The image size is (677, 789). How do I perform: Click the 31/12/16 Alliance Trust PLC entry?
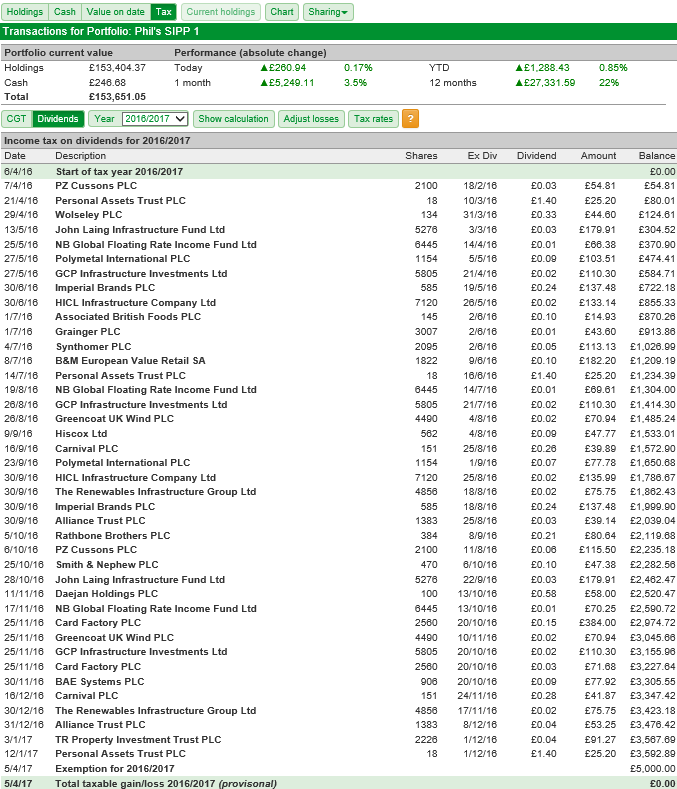click(100, 725)
